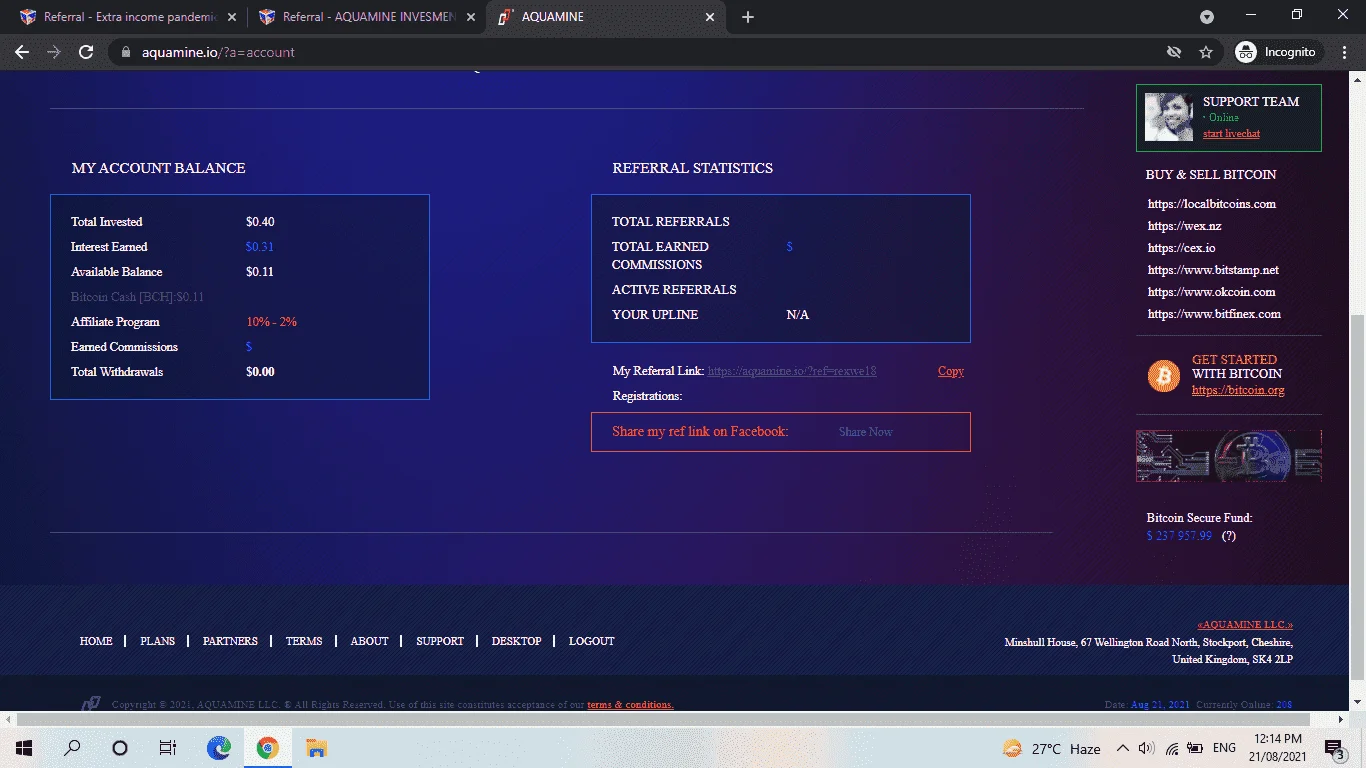Open File Explorer from taskbar

316,748
